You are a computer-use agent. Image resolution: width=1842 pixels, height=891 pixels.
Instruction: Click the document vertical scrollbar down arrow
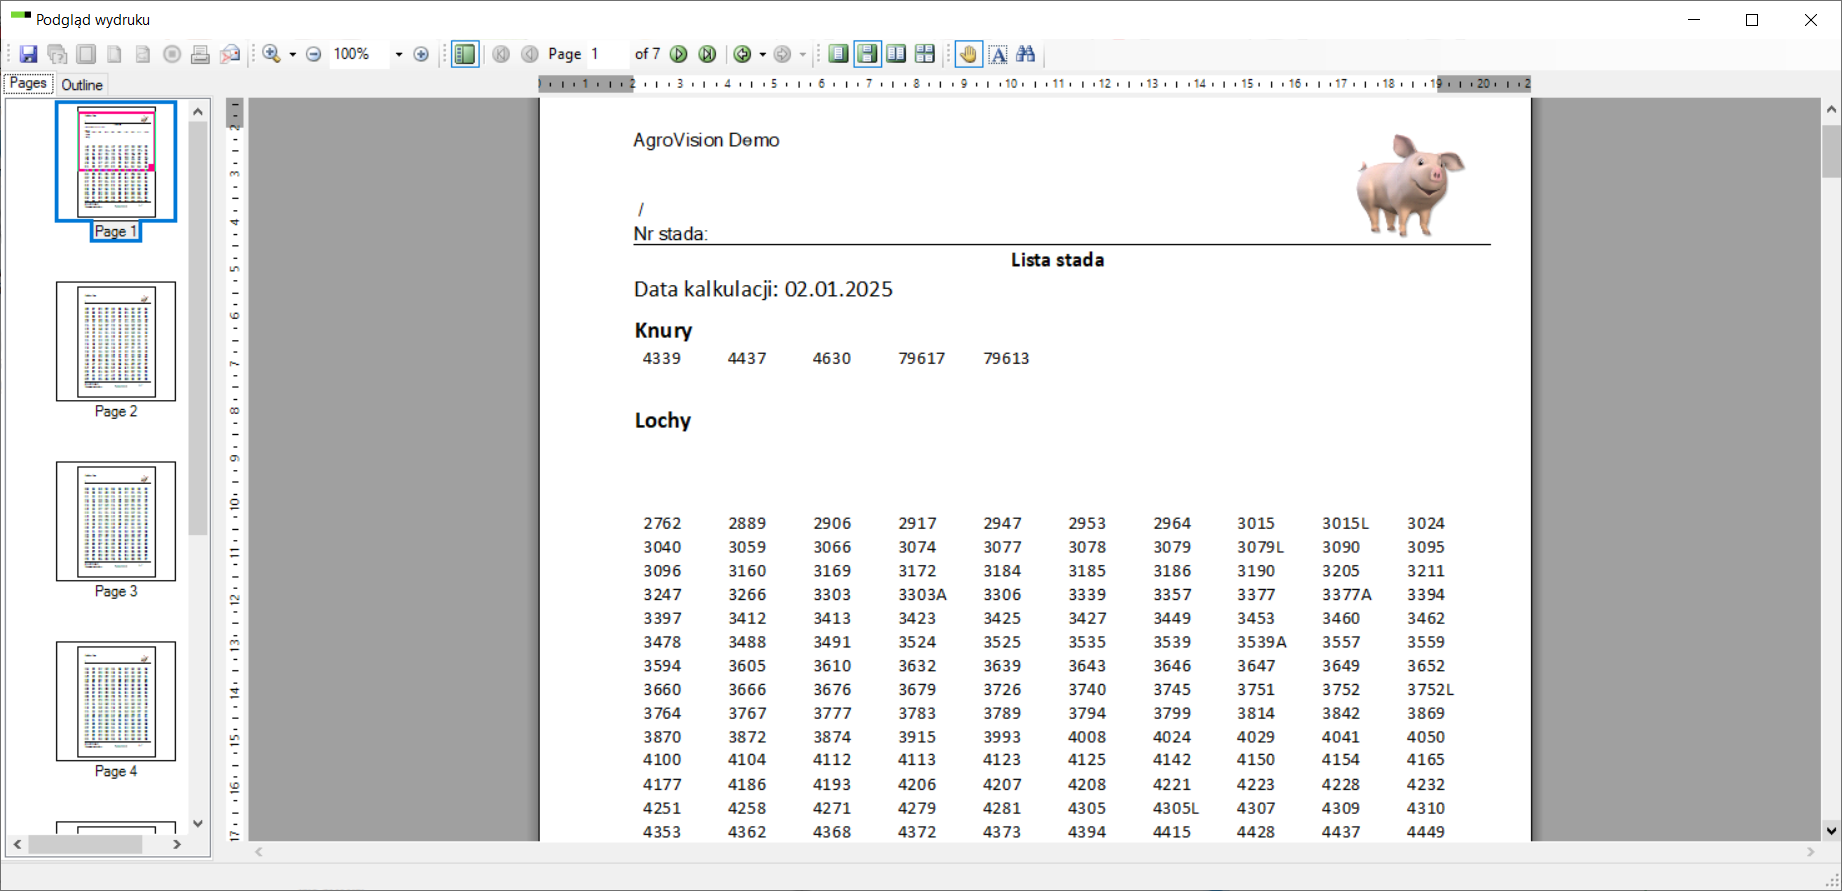coord(1831,830)
